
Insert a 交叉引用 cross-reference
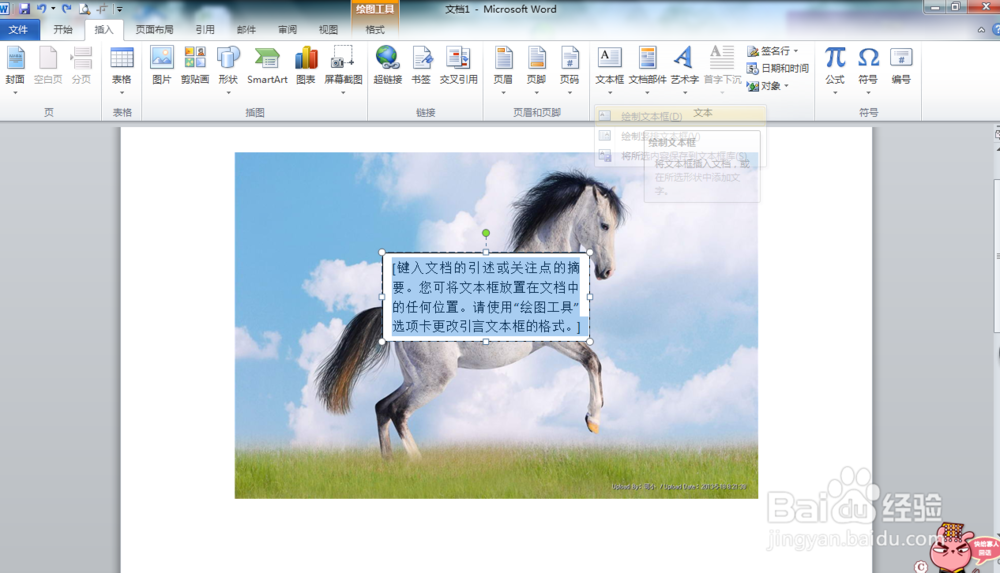(x=459, y=66)
